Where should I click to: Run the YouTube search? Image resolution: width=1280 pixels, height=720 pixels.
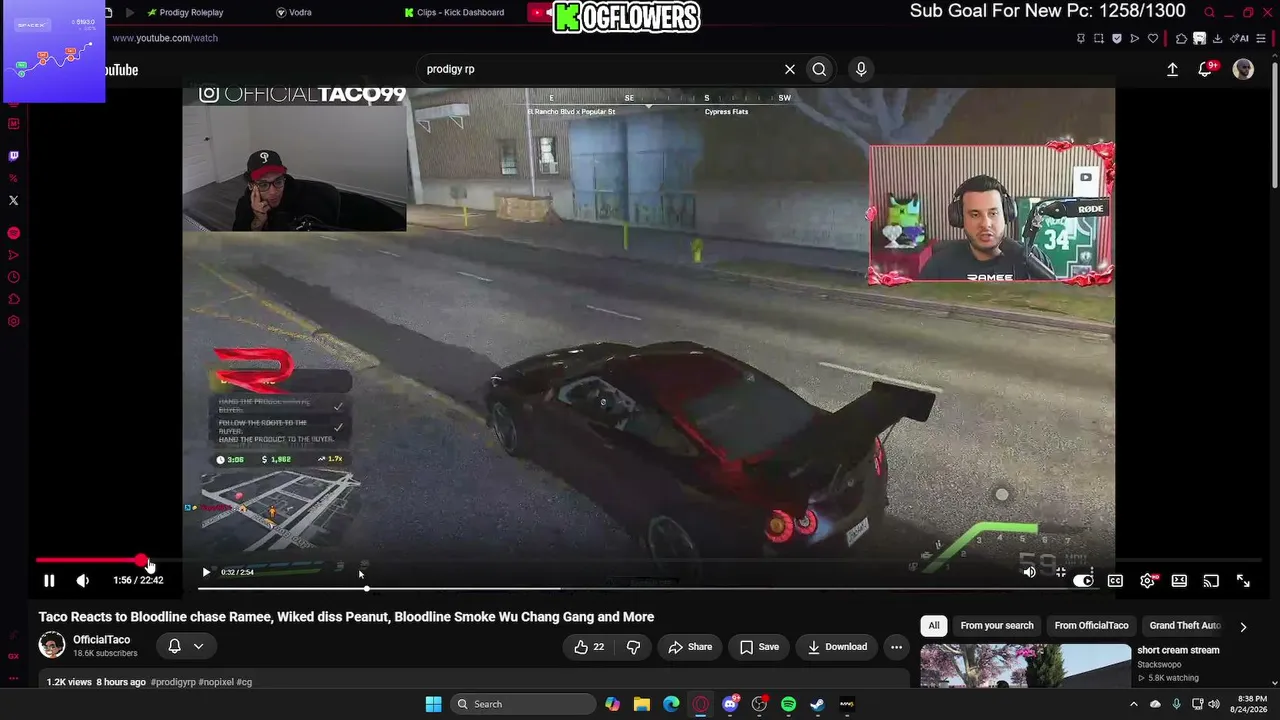[819, 69]
